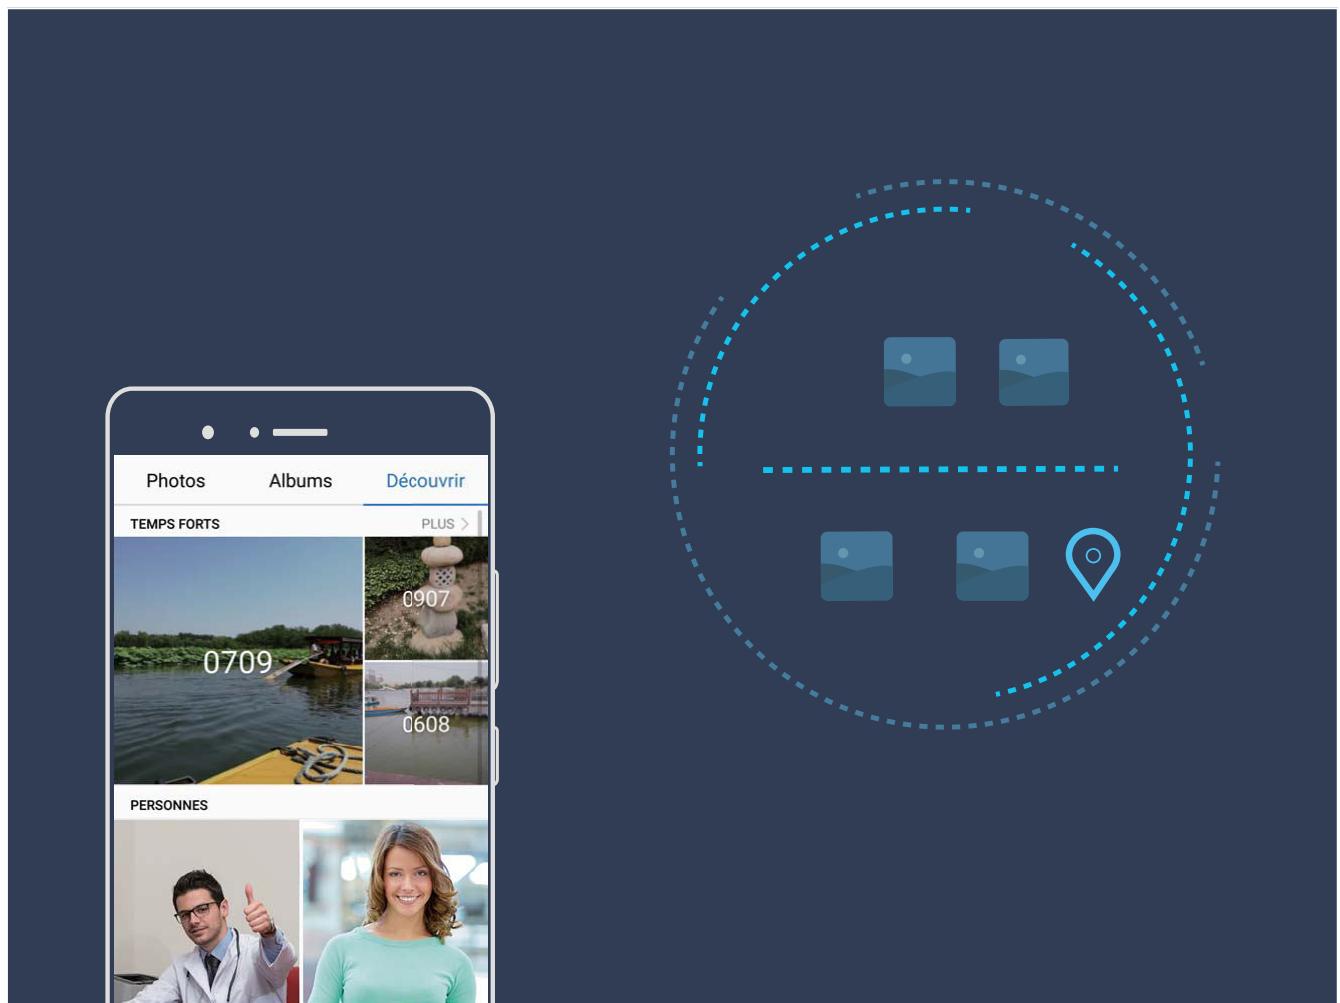
Task: Tap the PERSONNES section header
Action: [169, 805]
